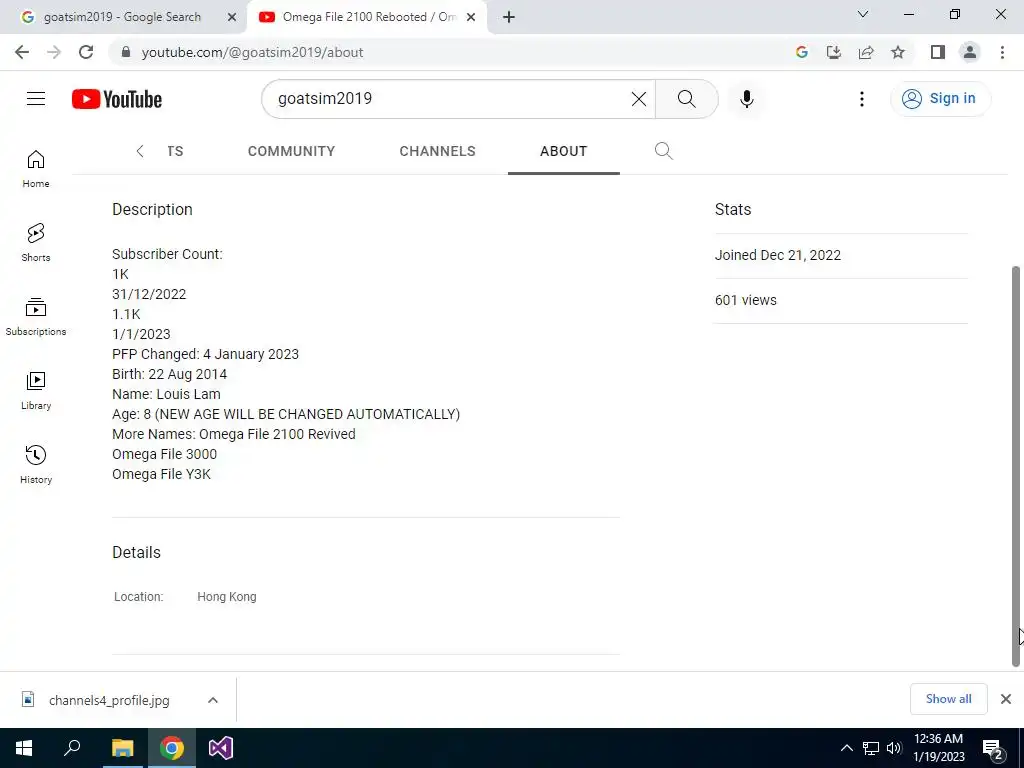Open Shorts in the sidebar
Viewport: 1024px width, 768px height.
[x=36, y=242]
